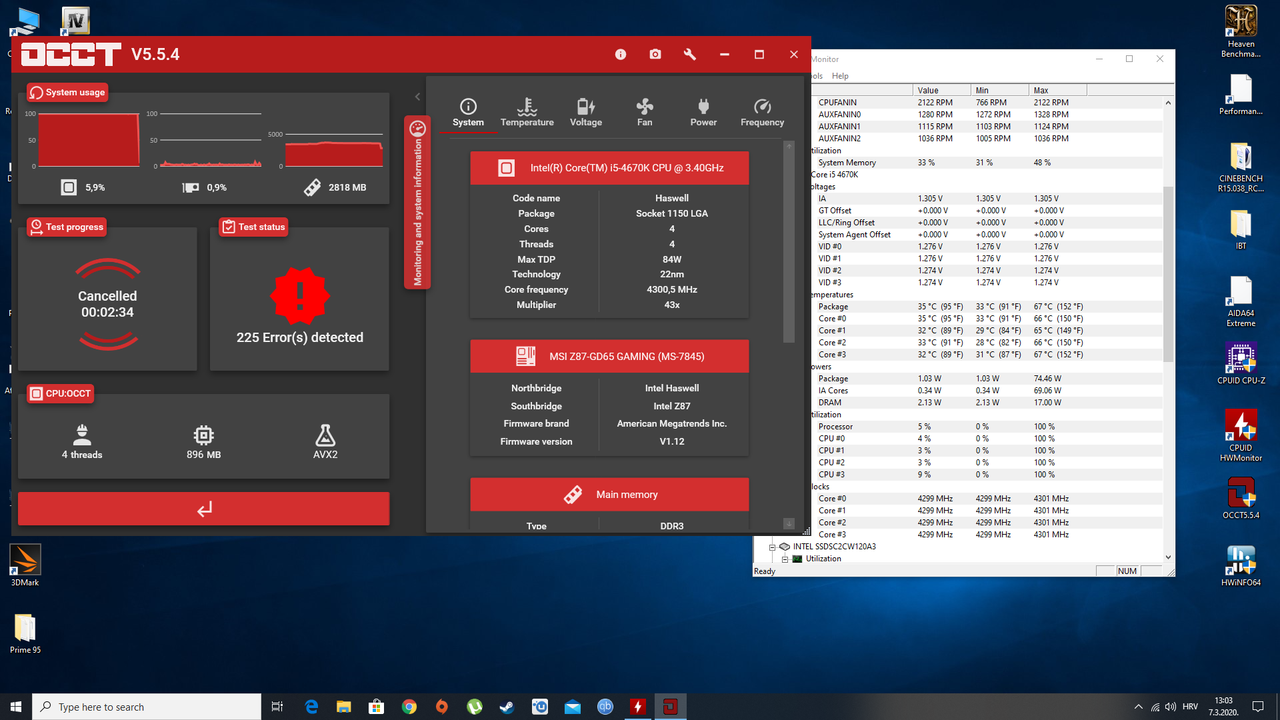The image size is (1280, 720).
Task: Switch to the System monitoring tab
Action: (468, 113)
